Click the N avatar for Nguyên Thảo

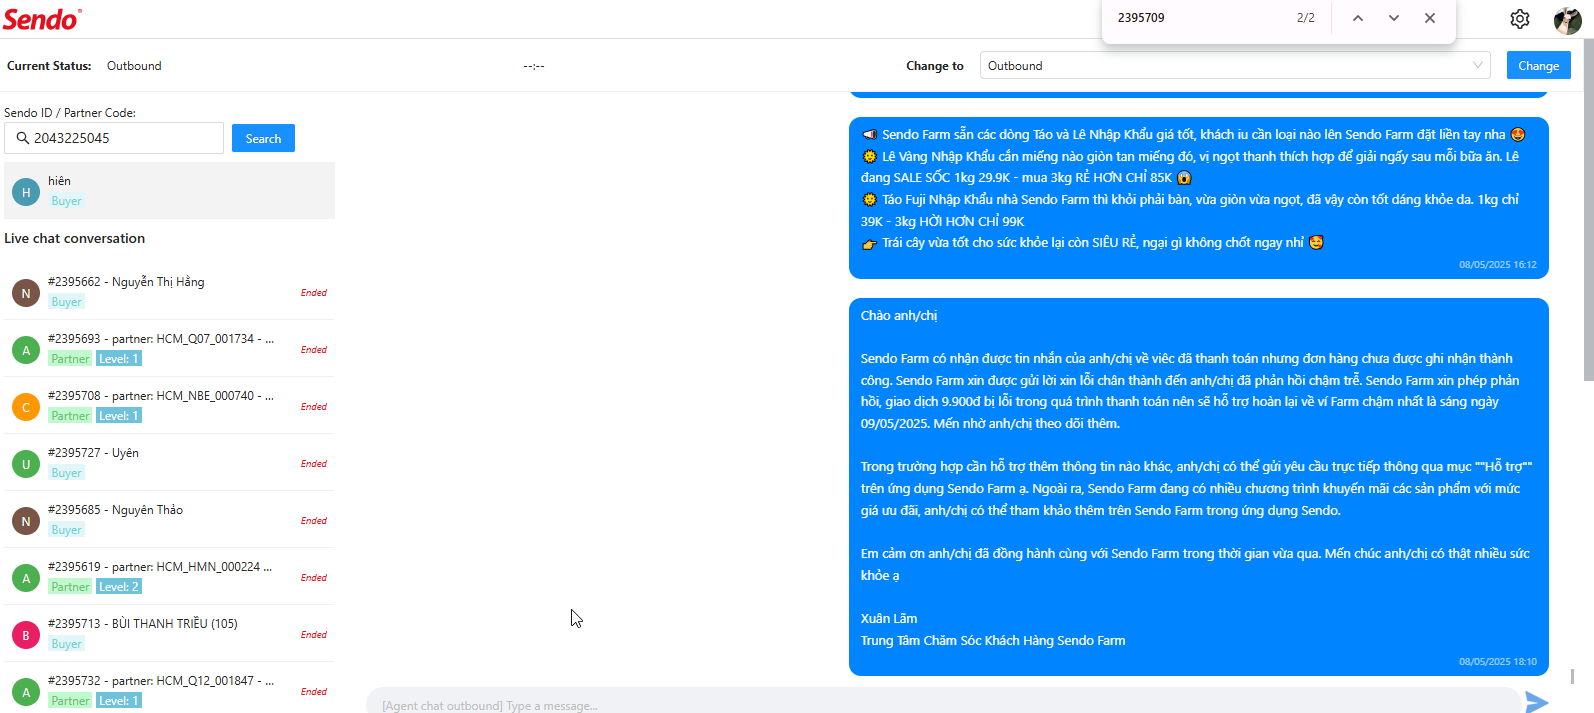(x=26, y=521)
